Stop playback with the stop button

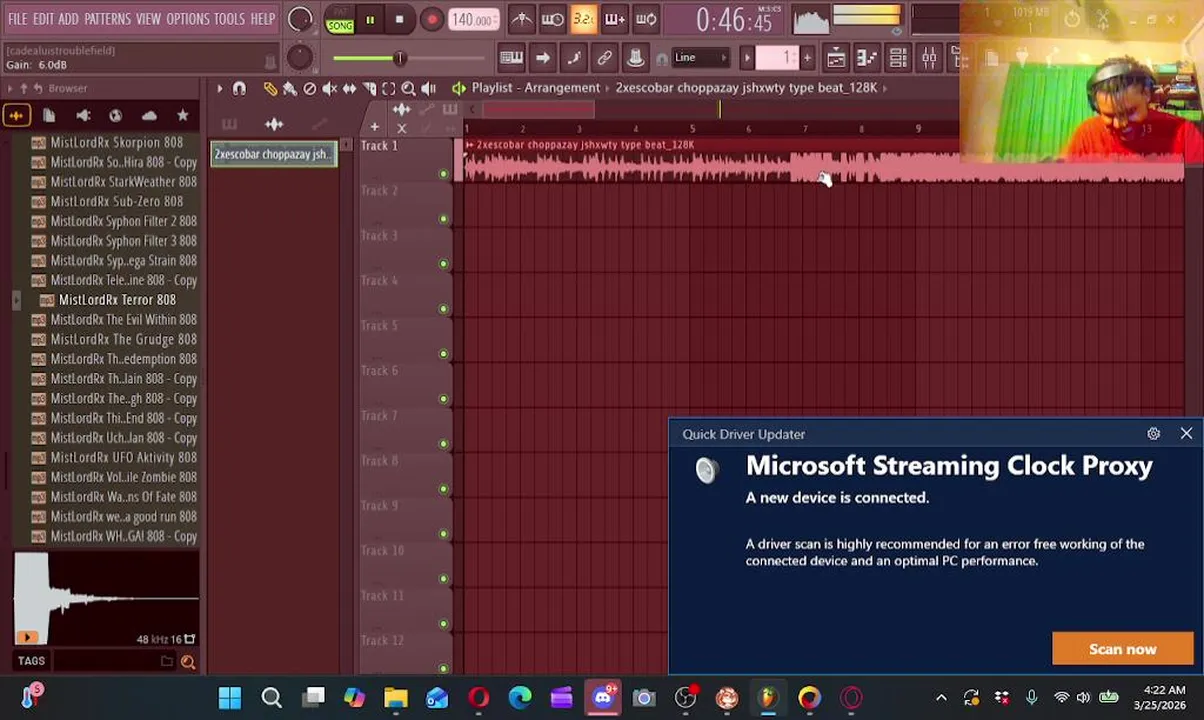coord(399,19)
